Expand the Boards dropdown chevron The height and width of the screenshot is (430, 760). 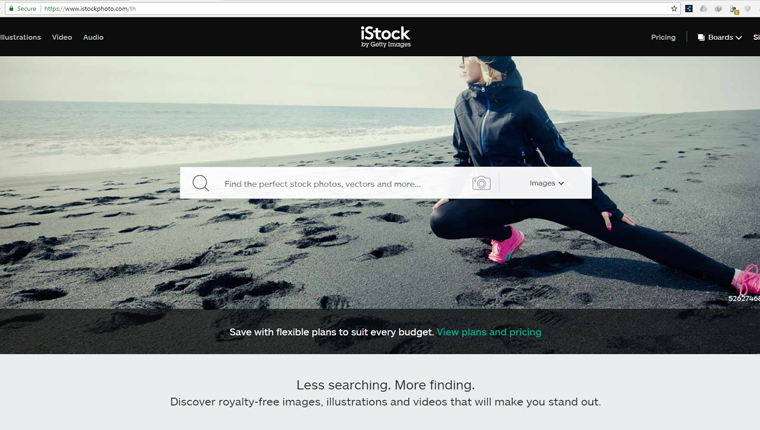739,38
